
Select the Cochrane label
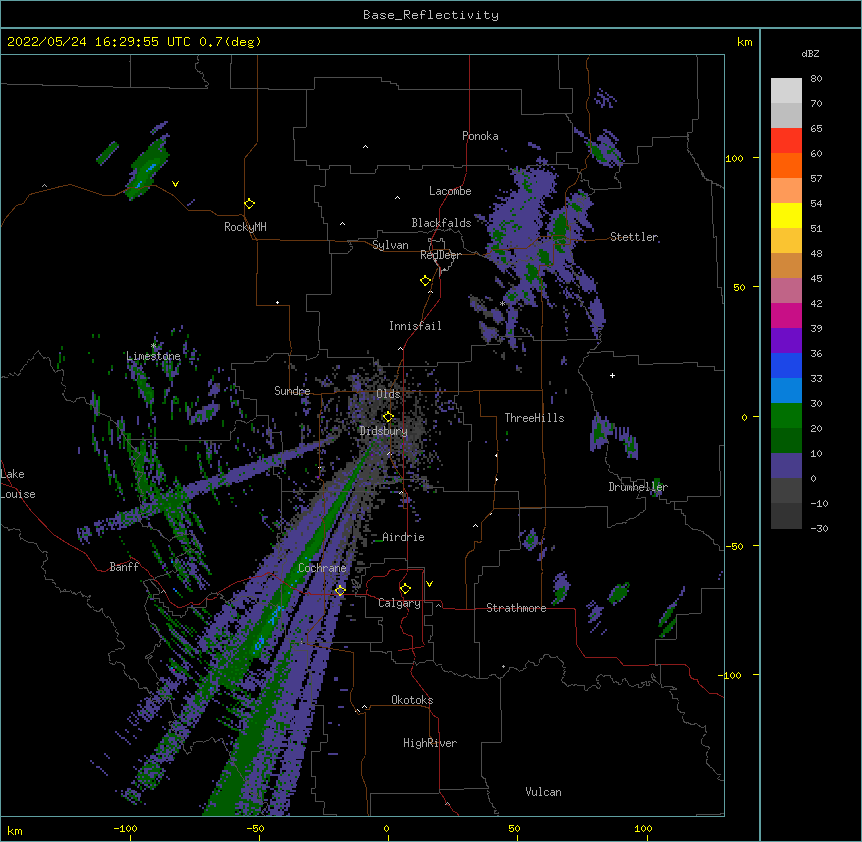[x=322, y=568]
